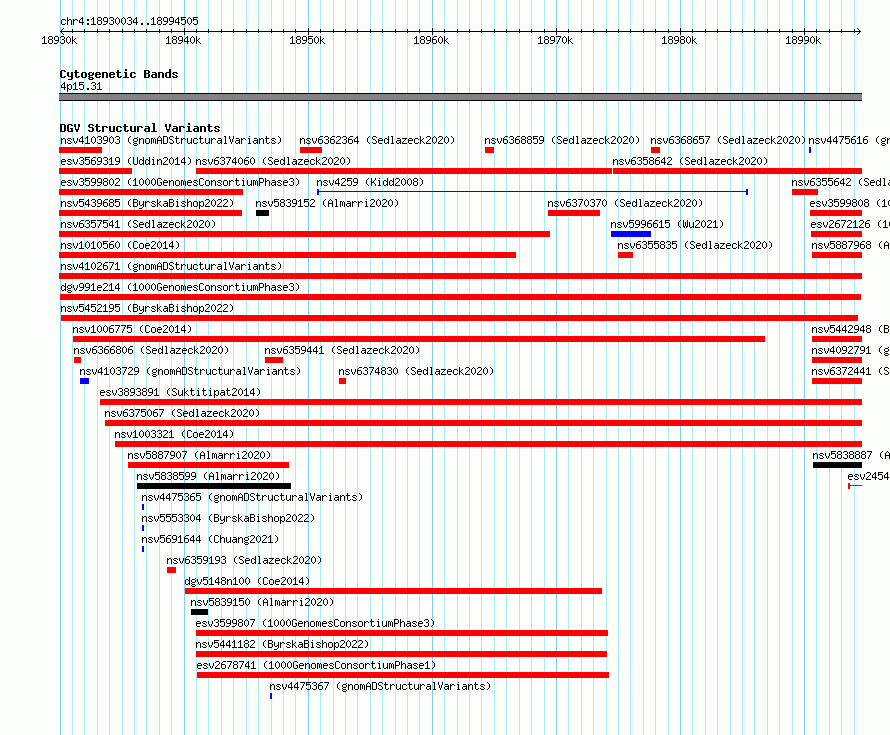This screenshot has width=890, height=735.
Task: Click nsv5996615 Wu2021 label
Action: (x=667, y=224)
